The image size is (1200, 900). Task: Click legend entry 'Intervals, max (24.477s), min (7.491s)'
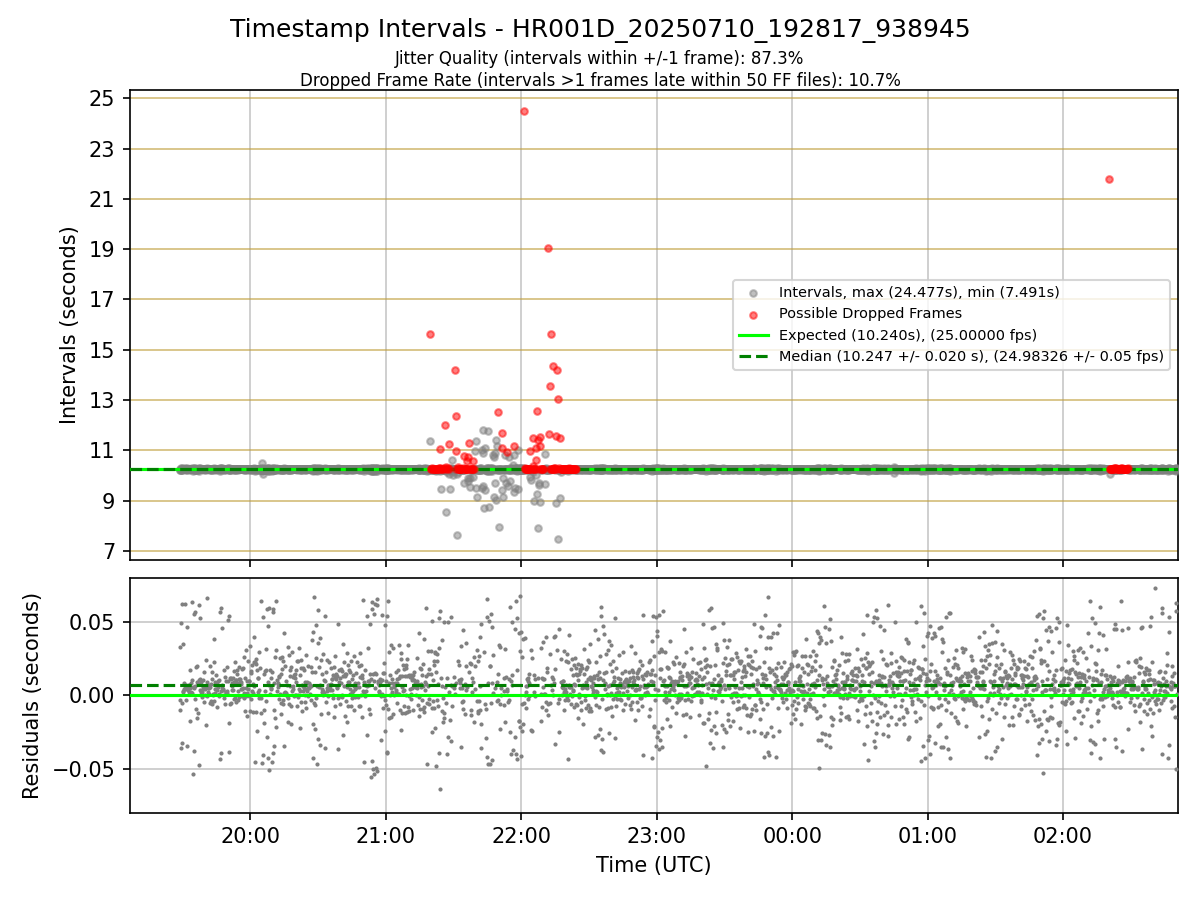click(x=919, y=292)
